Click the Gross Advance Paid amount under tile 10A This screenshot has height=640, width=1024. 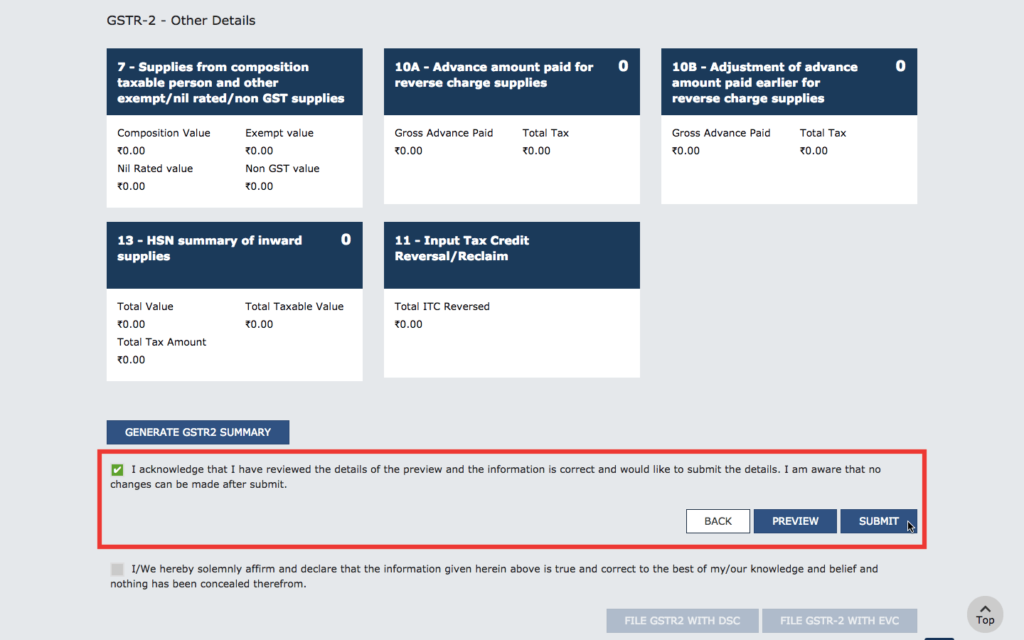(x=408, y=150)
